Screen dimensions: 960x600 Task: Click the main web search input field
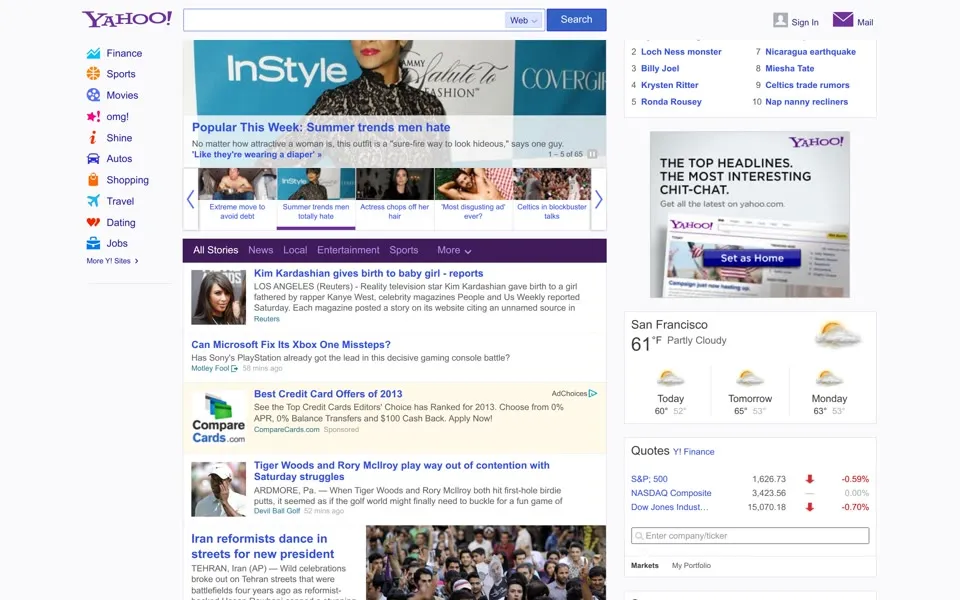coord(344,20)
